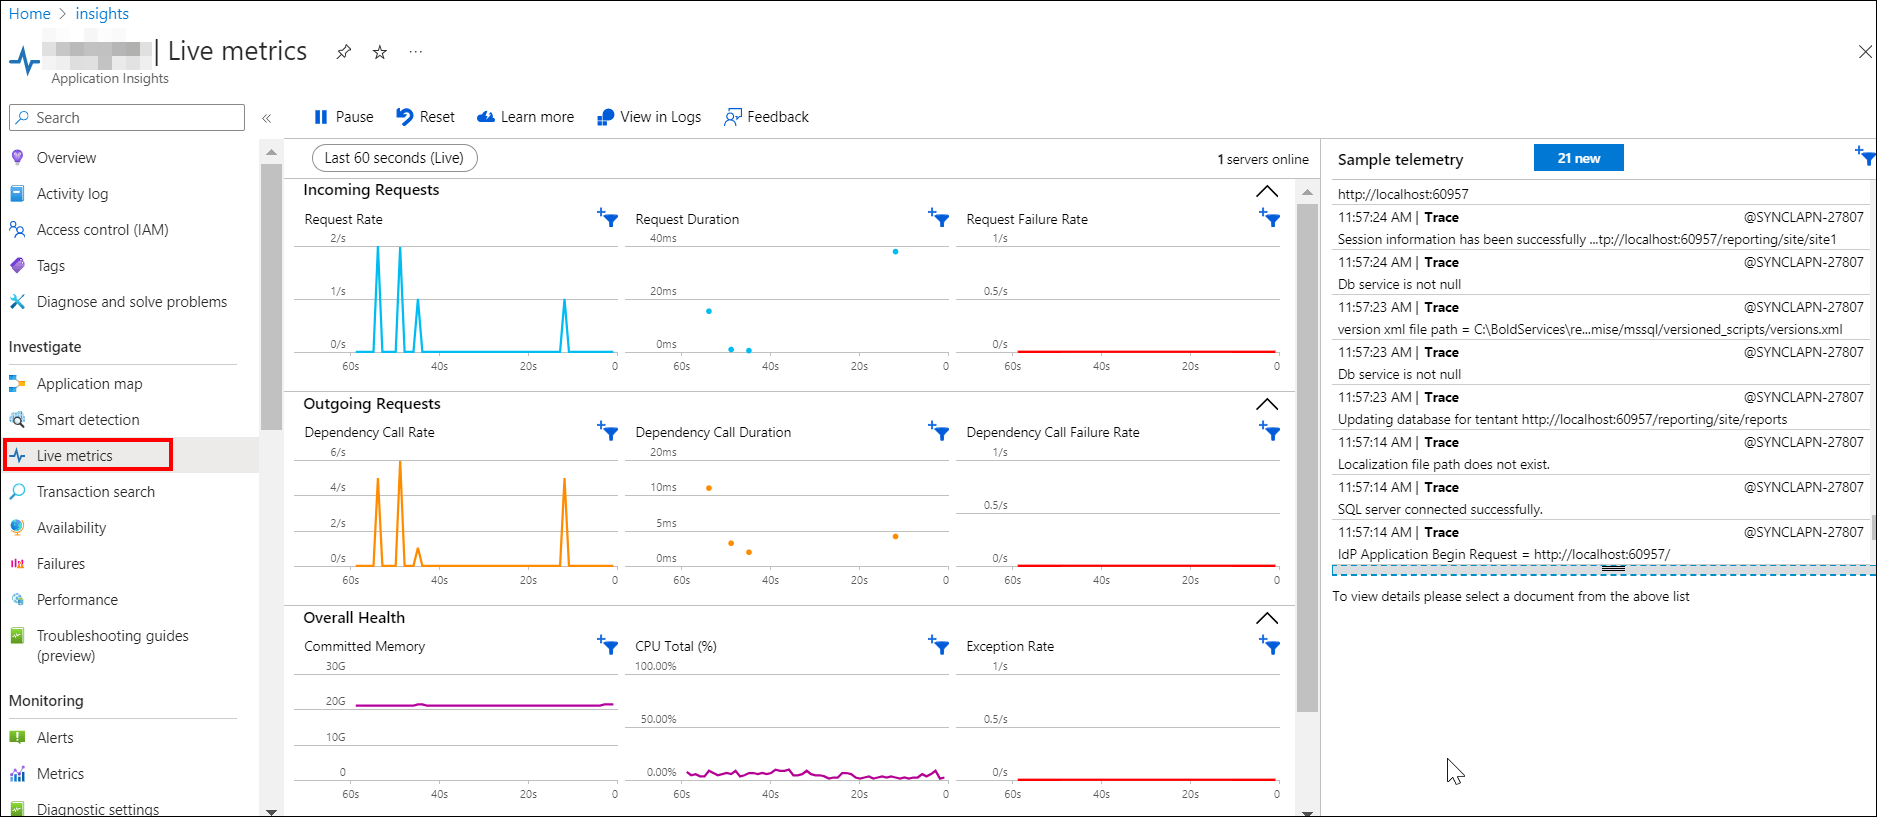Filter the Request Failure Rate chart
This screenshot has height=817, width=1877.
coord(1269,217)
